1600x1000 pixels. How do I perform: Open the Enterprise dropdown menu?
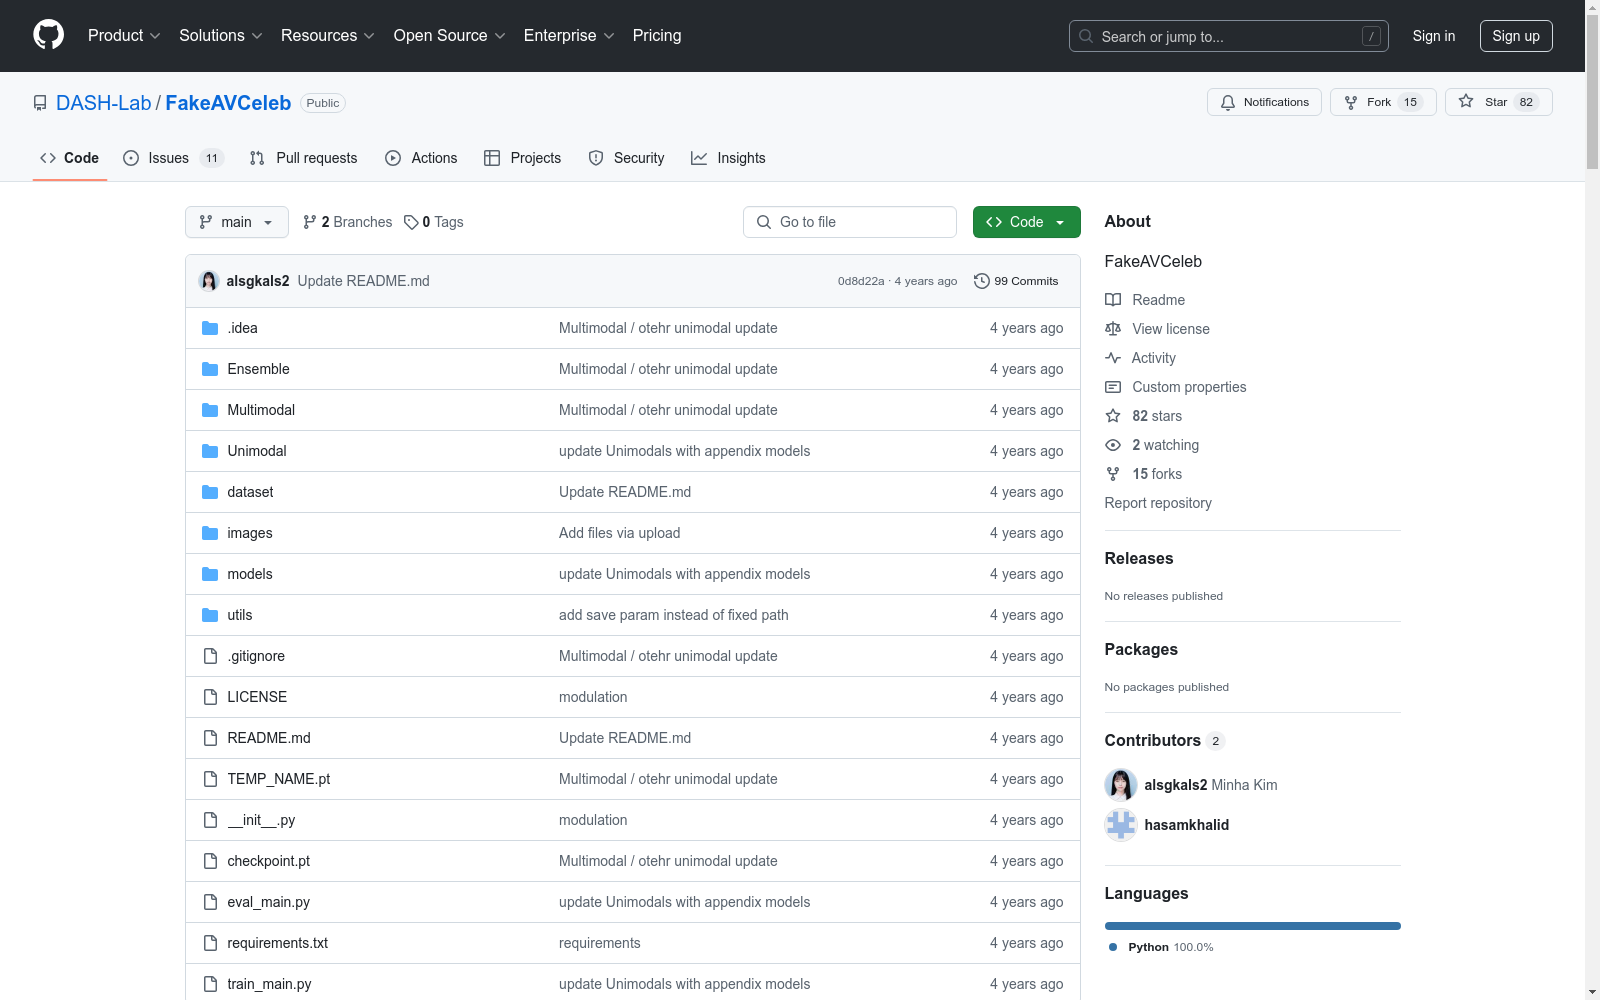569,36
